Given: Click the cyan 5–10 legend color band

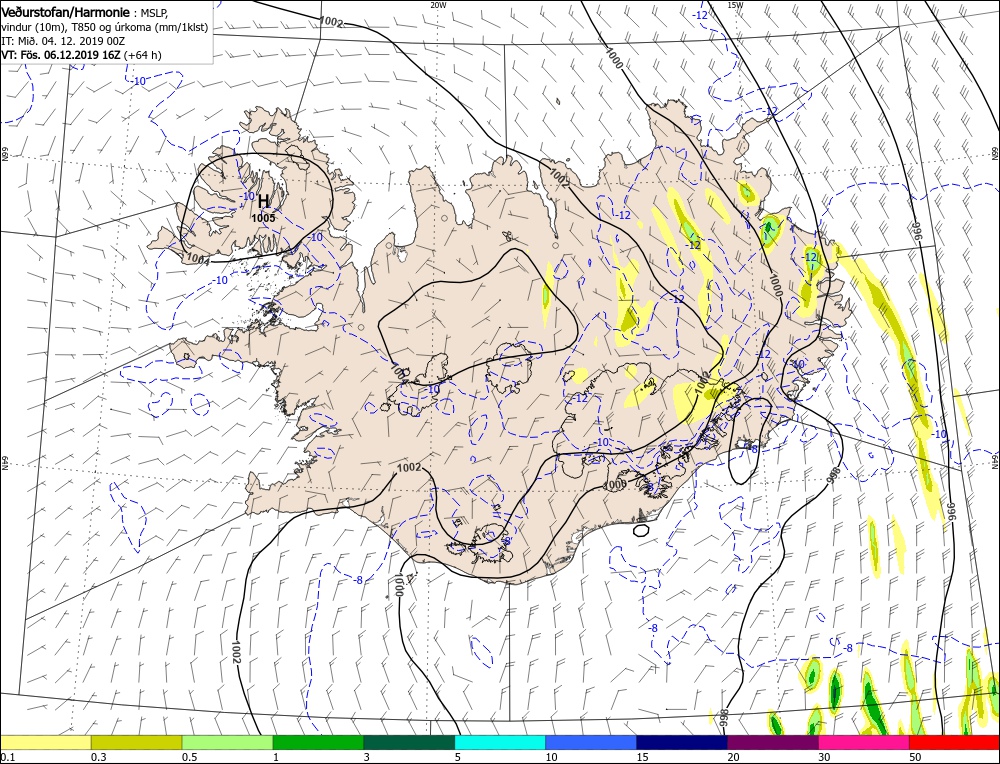Looking at the screenshot, I should point(500,742).
